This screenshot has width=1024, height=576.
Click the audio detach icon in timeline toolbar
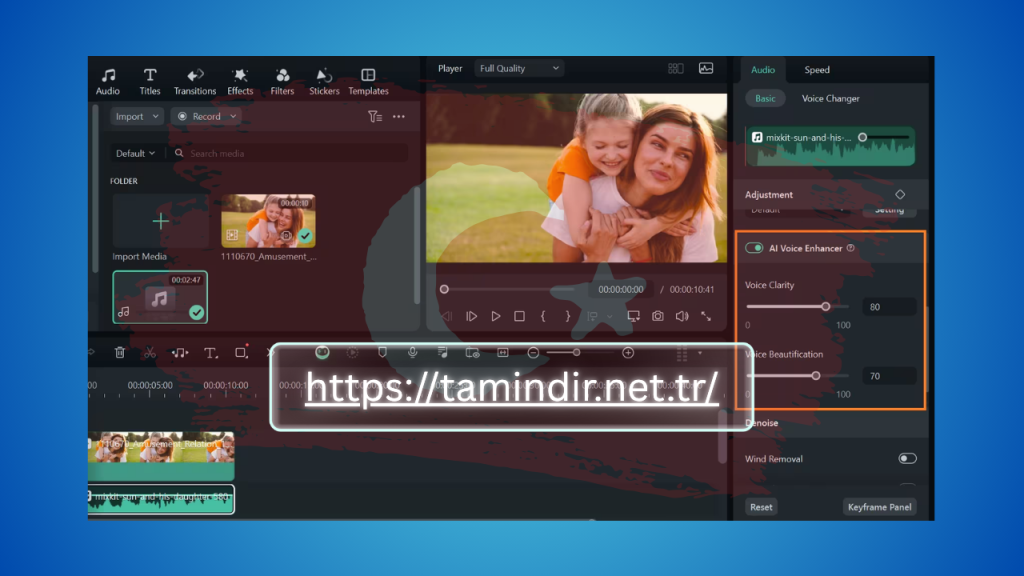(180, 353)
